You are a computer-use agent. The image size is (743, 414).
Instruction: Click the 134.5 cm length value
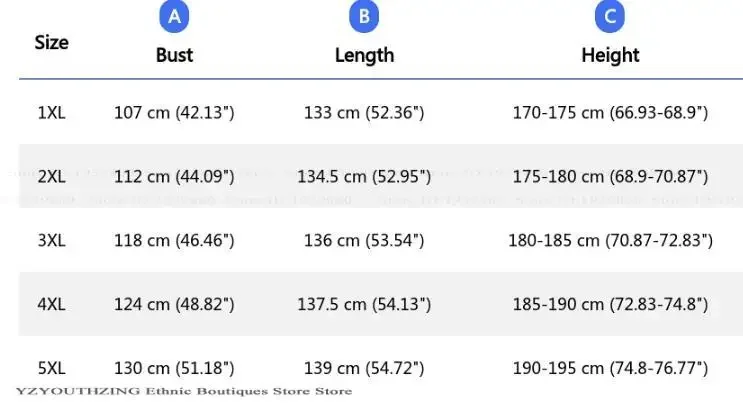click(364, 176)
